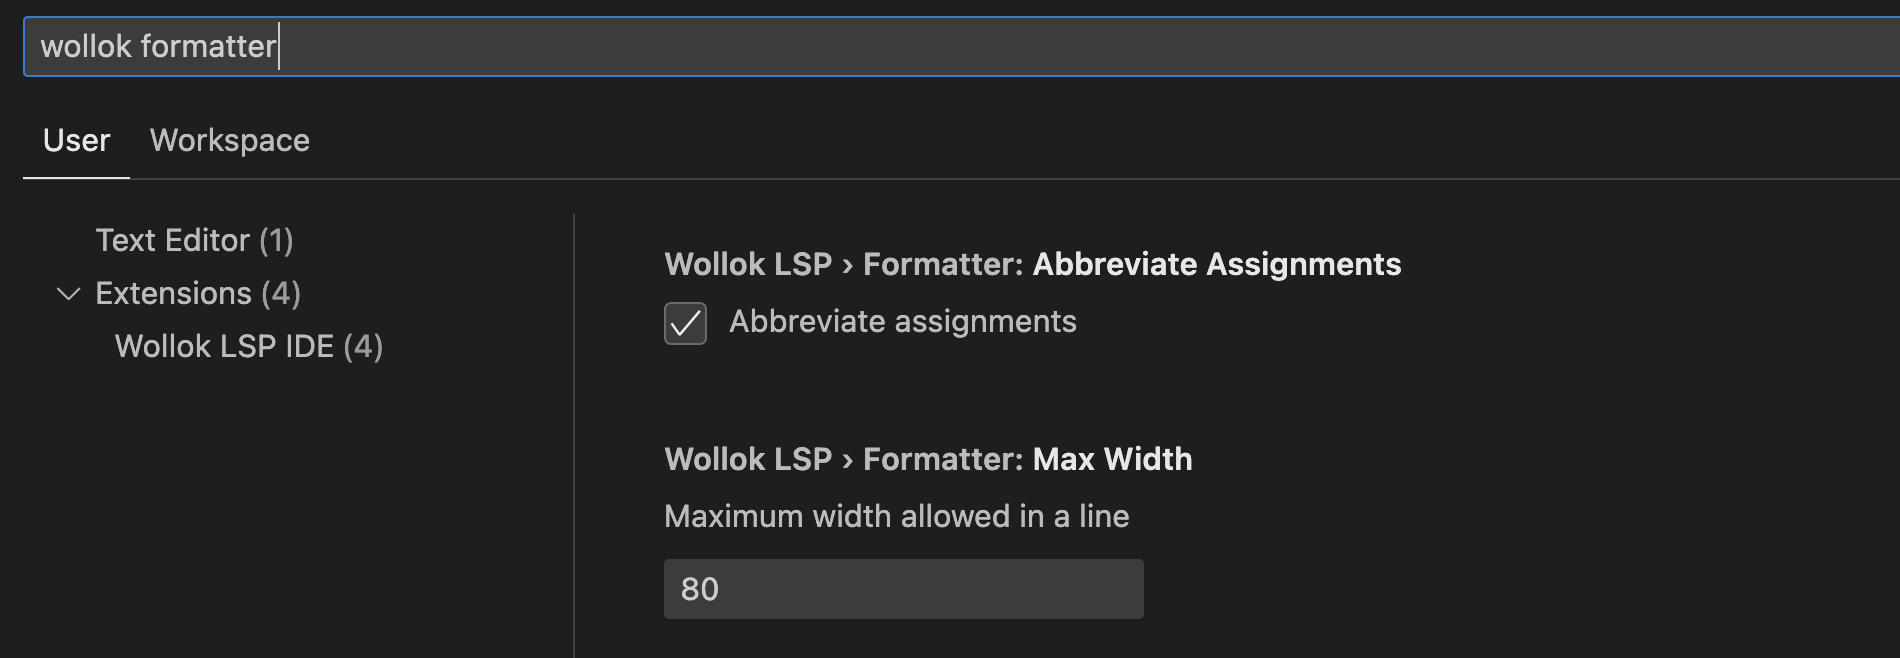Click the count "(1)" beside Text Editor
The width and height of the screenshot is (1900, 658).
(276, 240)
